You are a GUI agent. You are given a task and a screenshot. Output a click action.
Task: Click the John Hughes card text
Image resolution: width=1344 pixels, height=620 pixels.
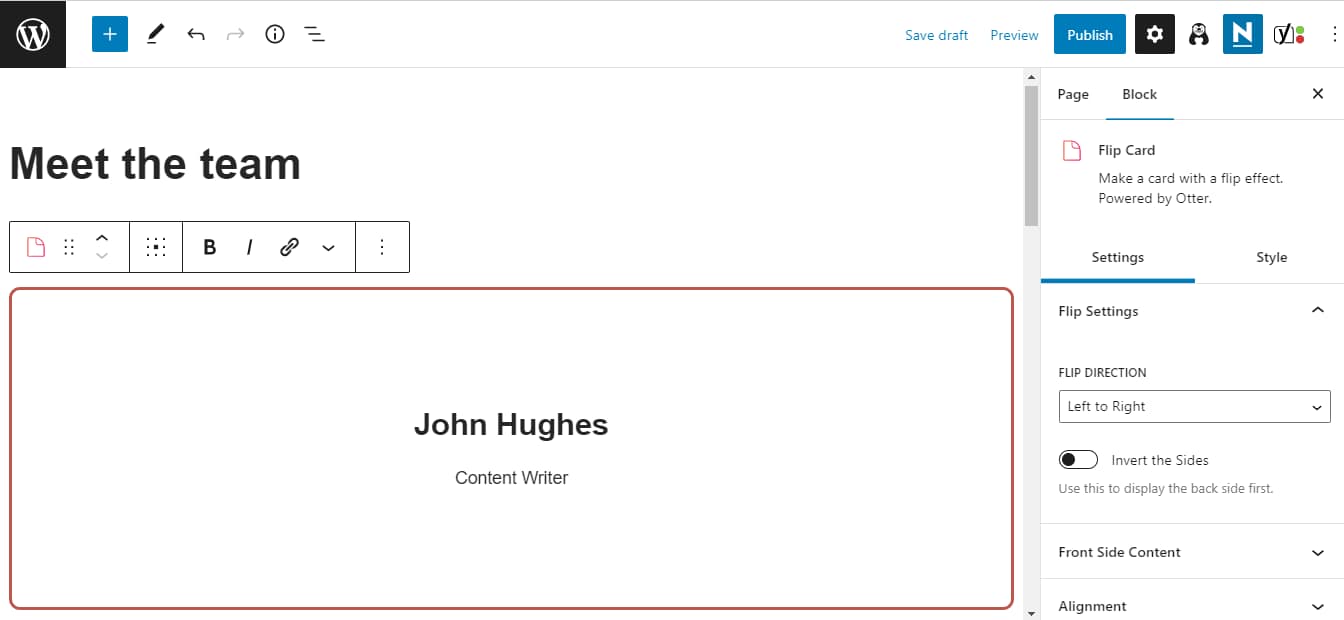[511, 424]
